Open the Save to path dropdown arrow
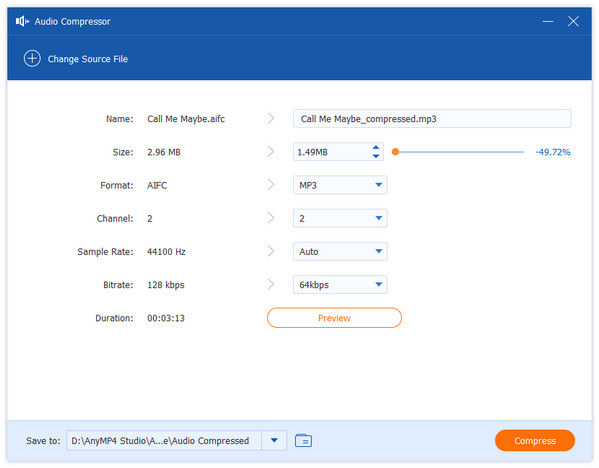Viewport: 599px width, 468px height. (274, 440)
